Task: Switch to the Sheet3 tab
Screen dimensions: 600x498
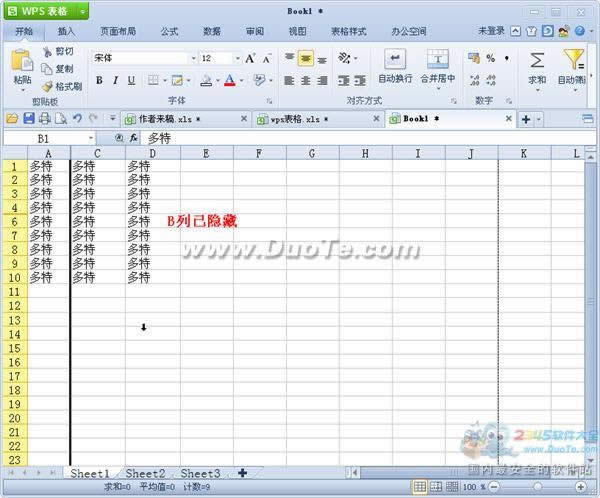Action: [x=201, y=474]
